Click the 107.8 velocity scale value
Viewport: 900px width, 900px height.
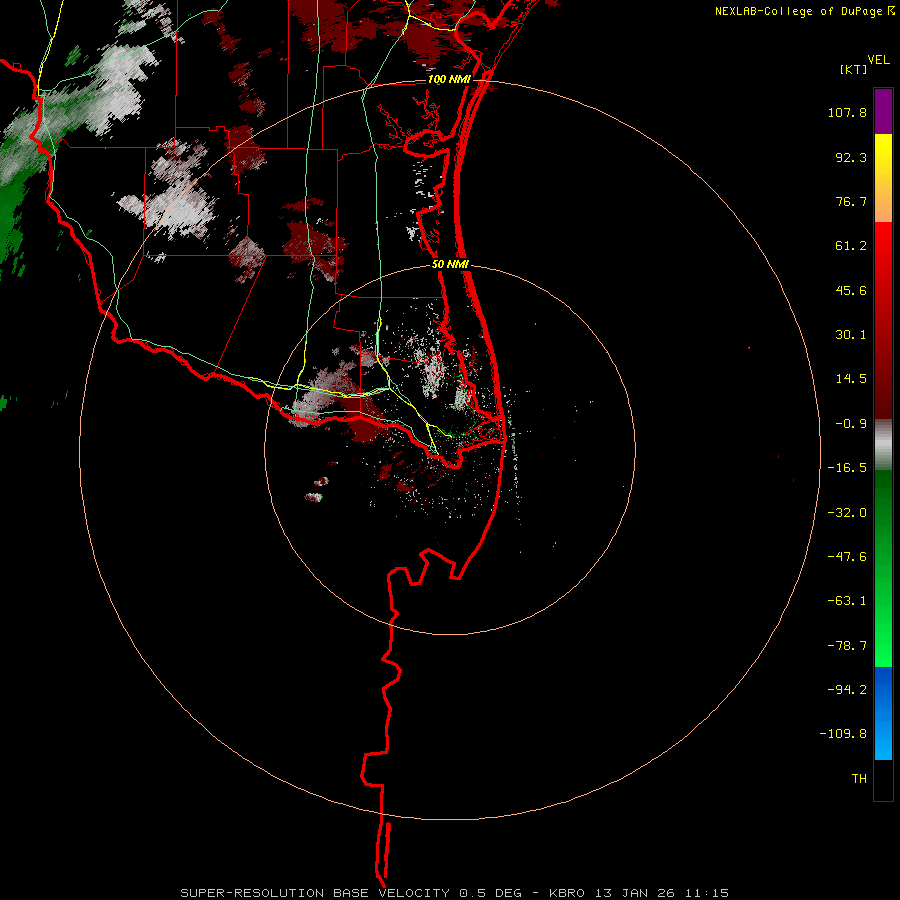[x=847, y=112]
